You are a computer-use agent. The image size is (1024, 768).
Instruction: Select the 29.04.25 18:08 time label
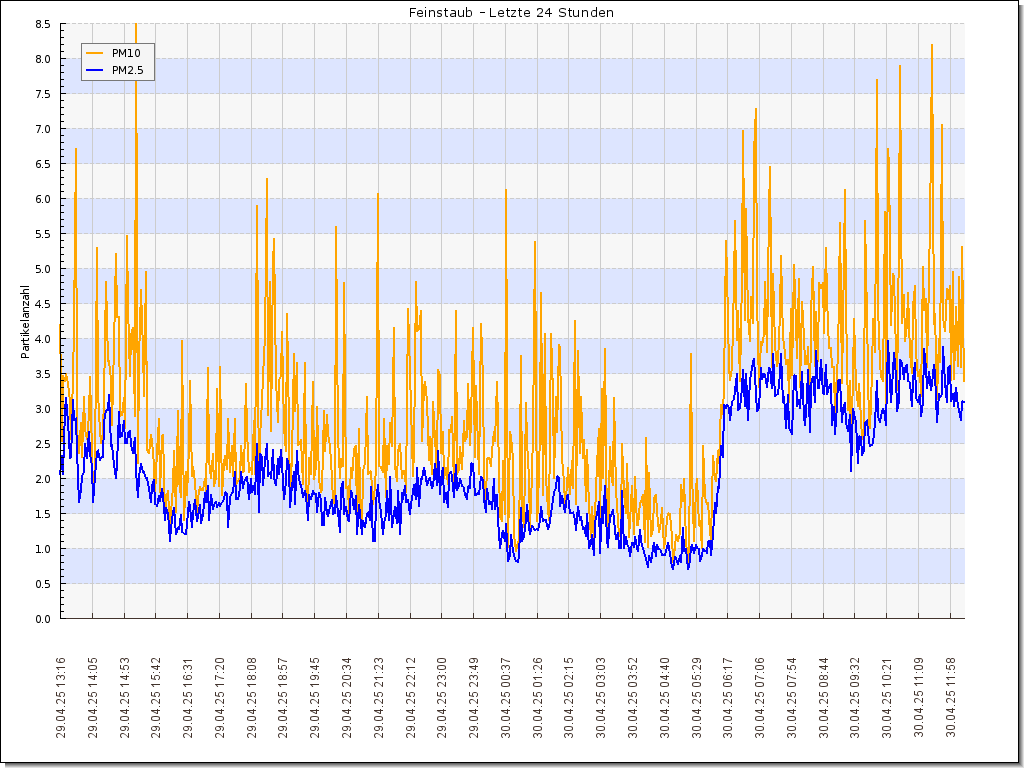(x=252, y=697)
